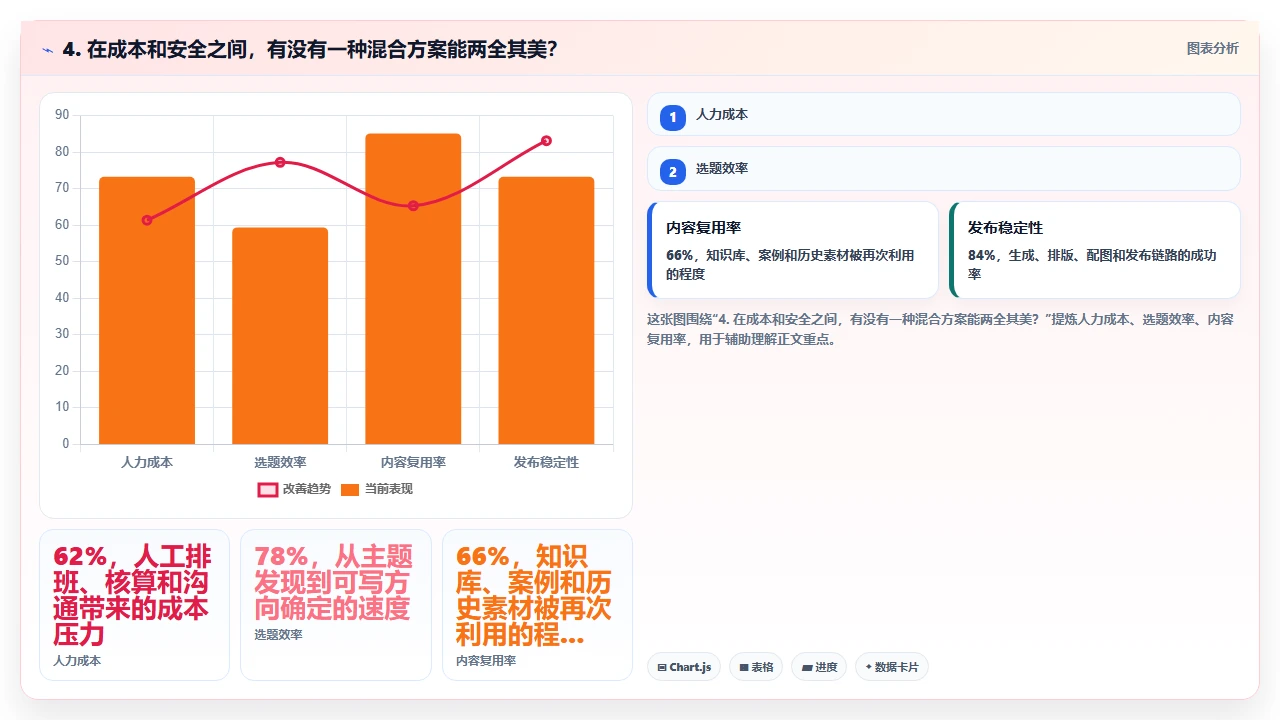
Task: Select the numbered item 1 人力成本
Action: [944, 115]
